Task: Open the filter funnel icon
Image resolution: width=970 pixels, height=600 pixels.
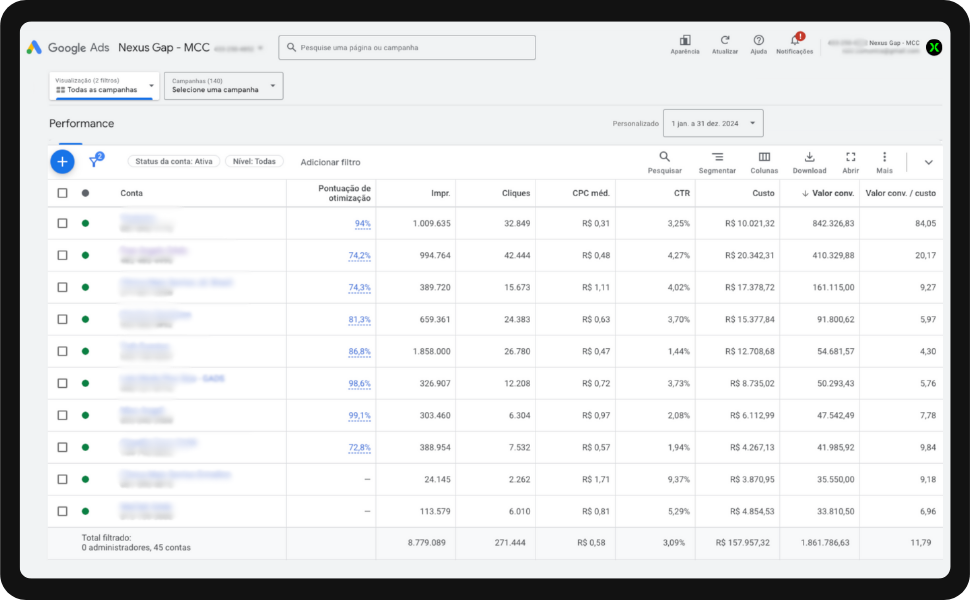Action: pos(95,161)
